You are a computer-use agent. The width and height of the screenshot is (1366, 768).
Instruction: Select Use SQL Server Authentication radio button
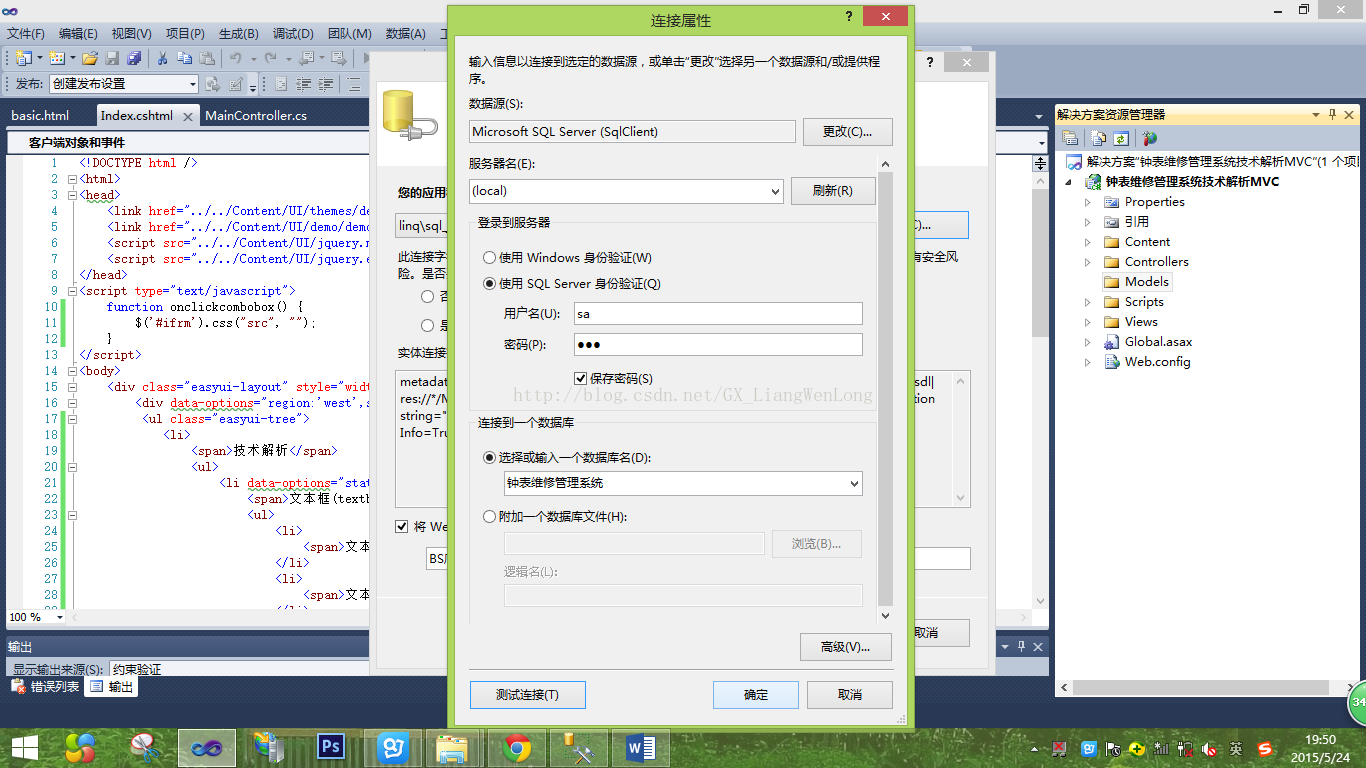click(x=490, y=284)
